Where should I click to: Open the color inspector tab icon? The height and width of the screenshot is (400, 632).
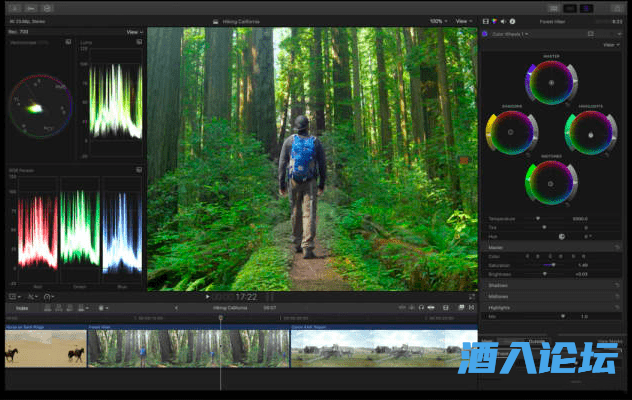point(494,20)
